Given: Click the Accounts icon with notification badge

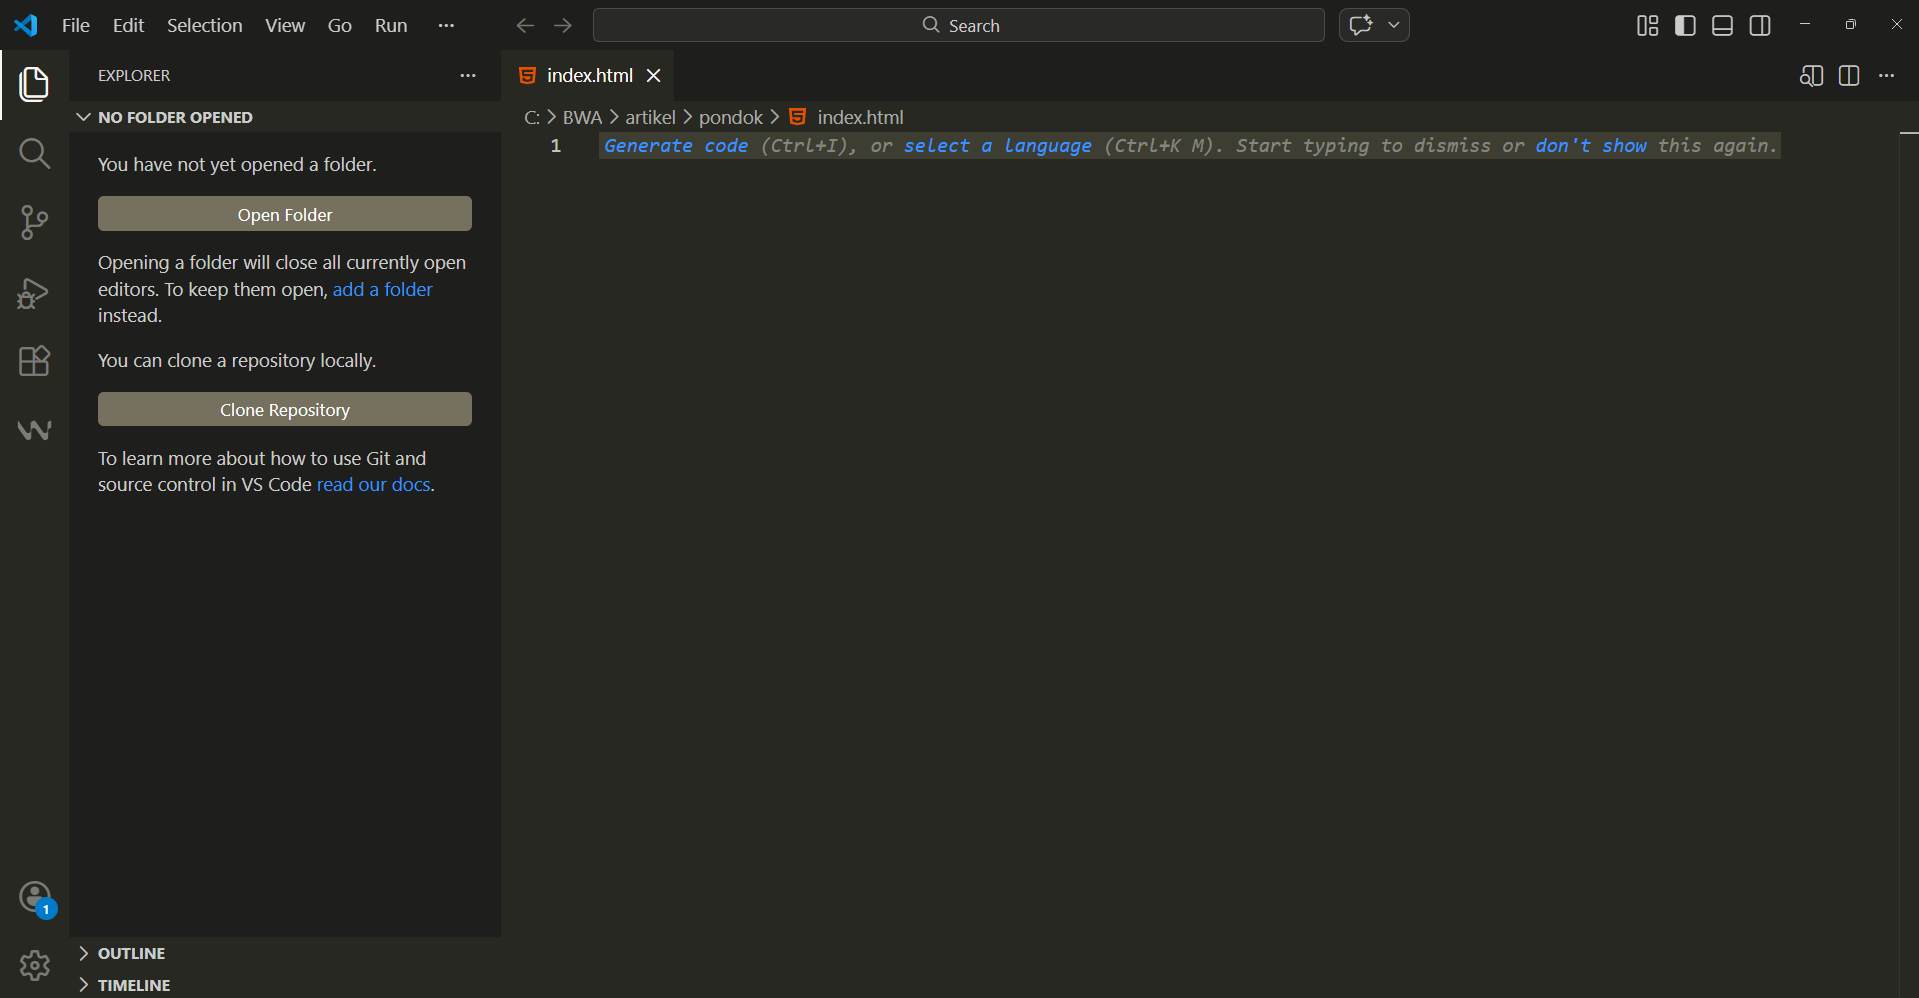Looking at the screenshot, I should [35, 897].
